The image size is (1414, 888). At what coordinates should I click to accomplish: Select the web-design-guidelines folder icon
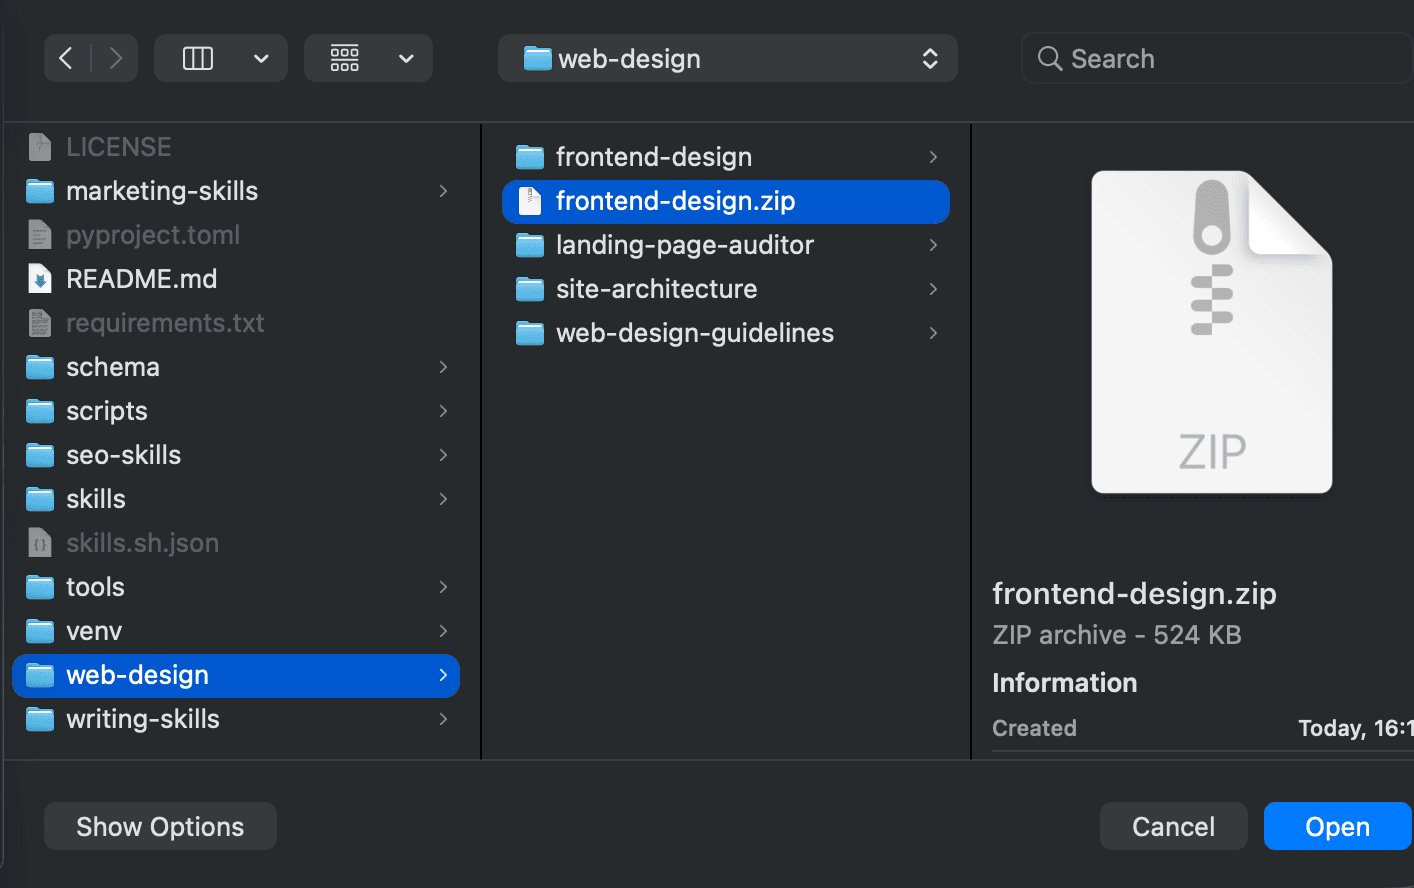(530, 333)
